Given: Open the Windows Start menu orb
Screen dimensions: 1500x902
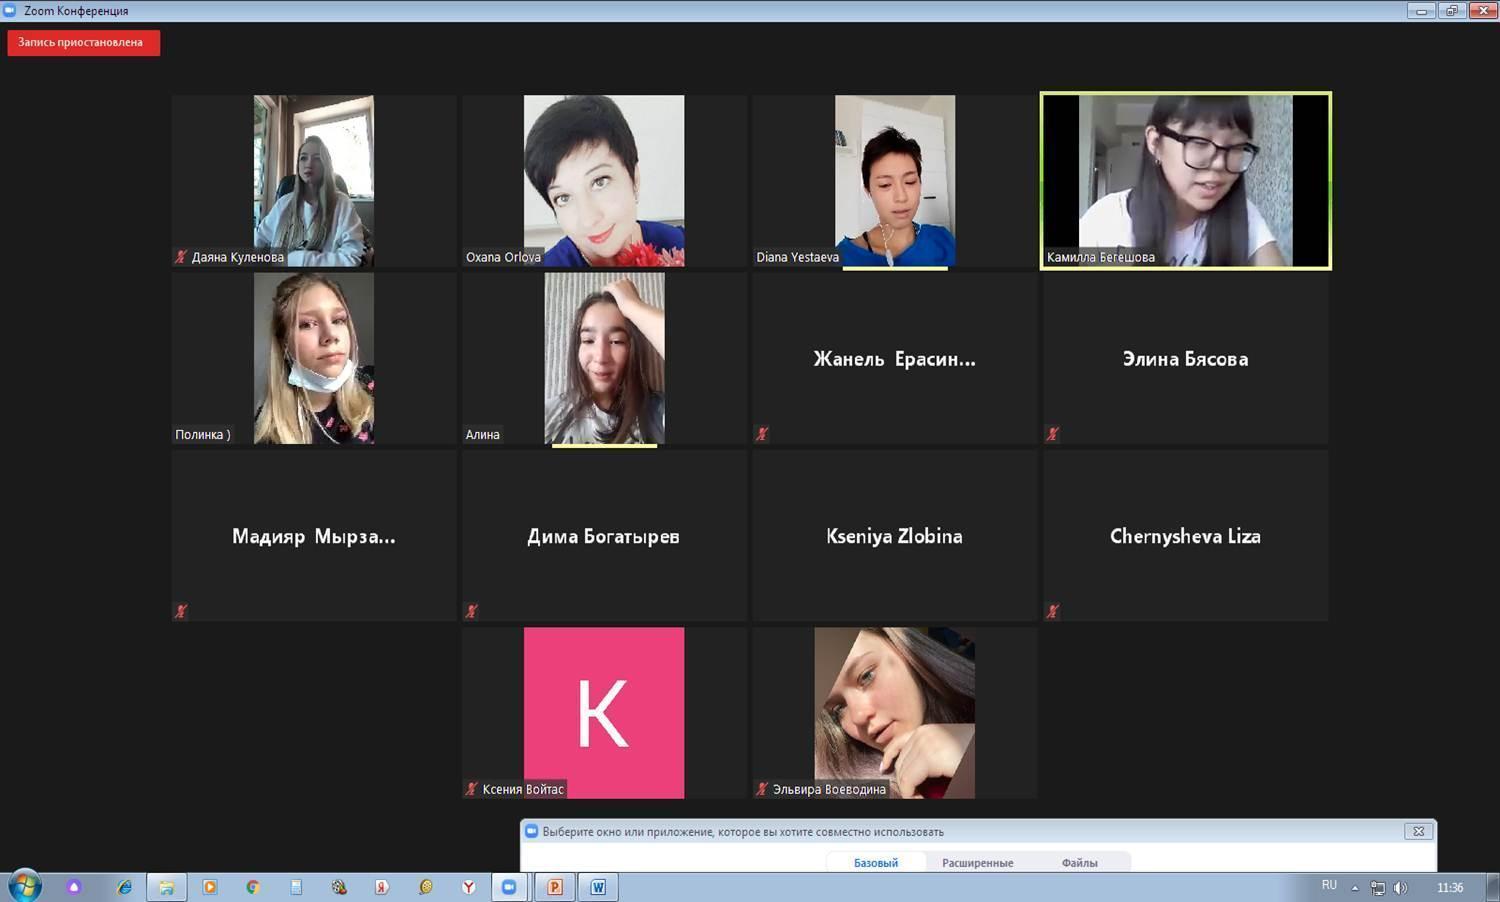Looking at the screenshot, I should pyautogui.click(x=24, y=886).
